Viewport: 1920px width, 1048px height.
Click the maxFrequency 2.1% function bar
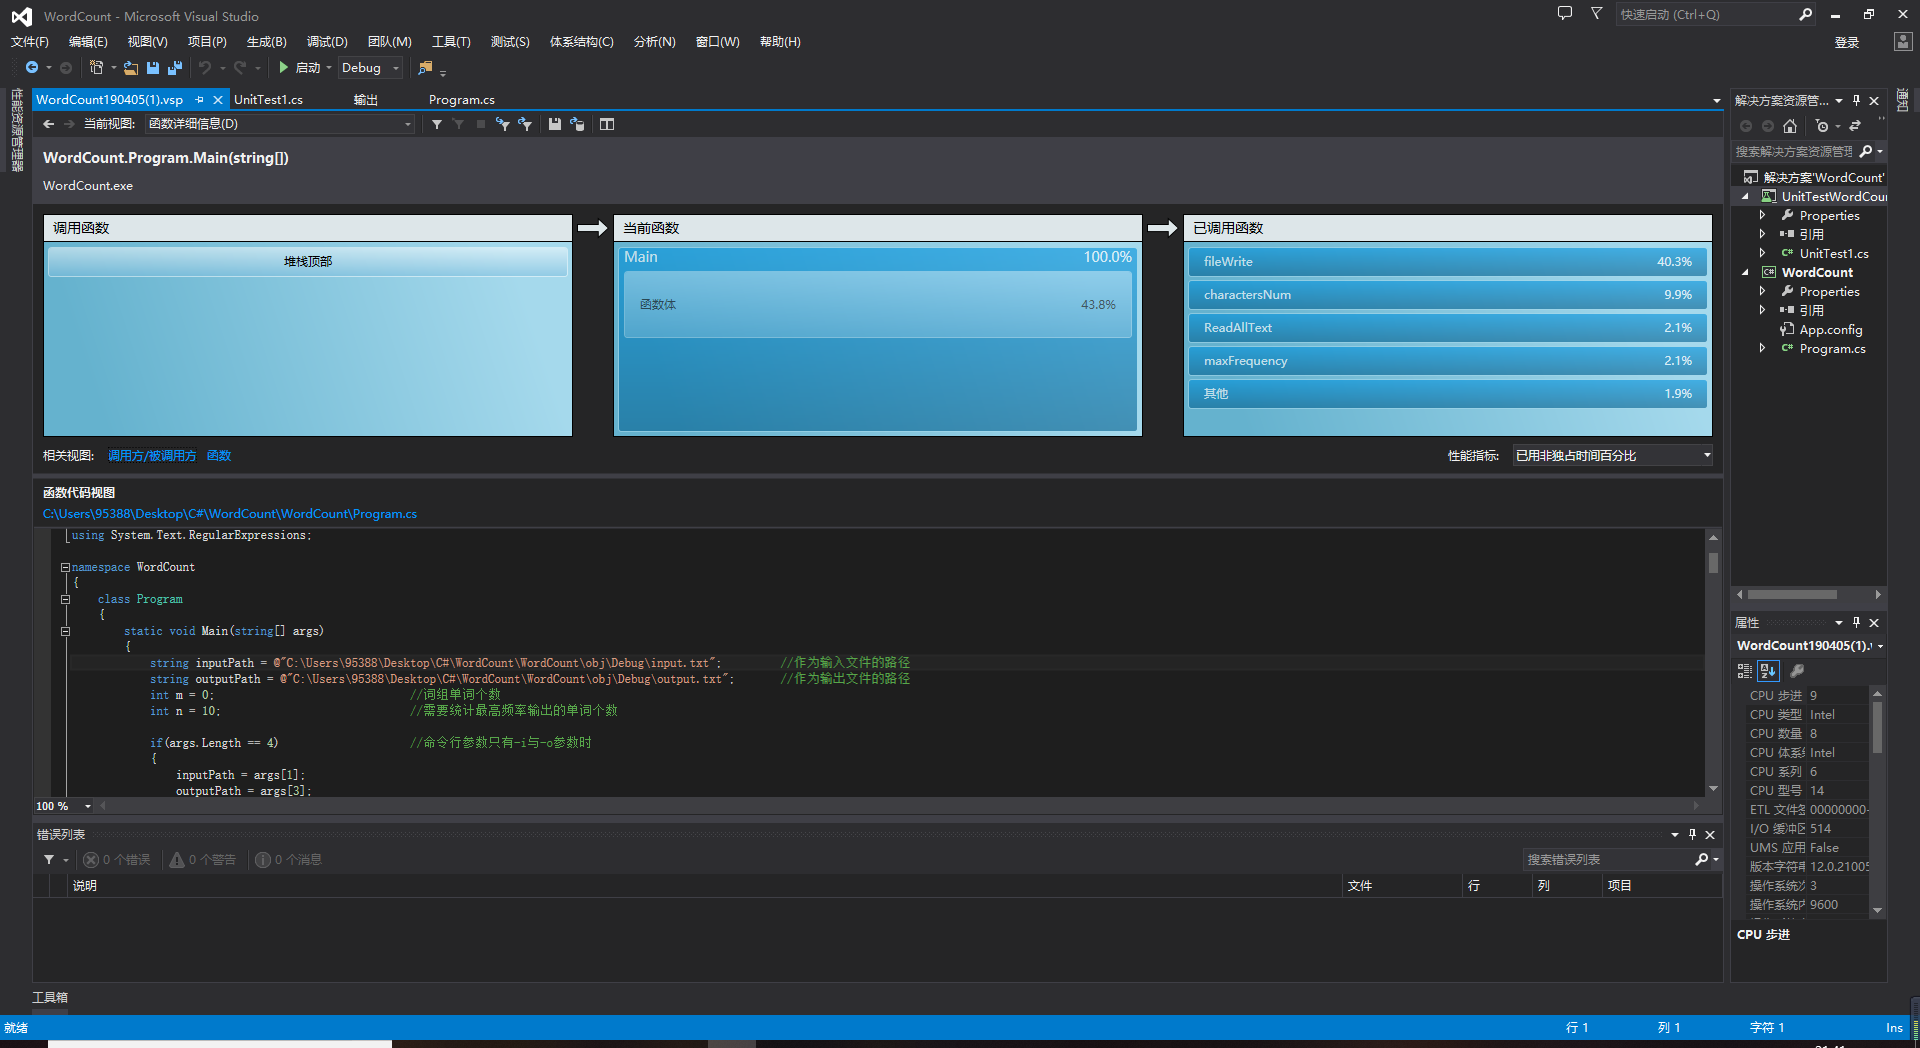coord(1447,360)
